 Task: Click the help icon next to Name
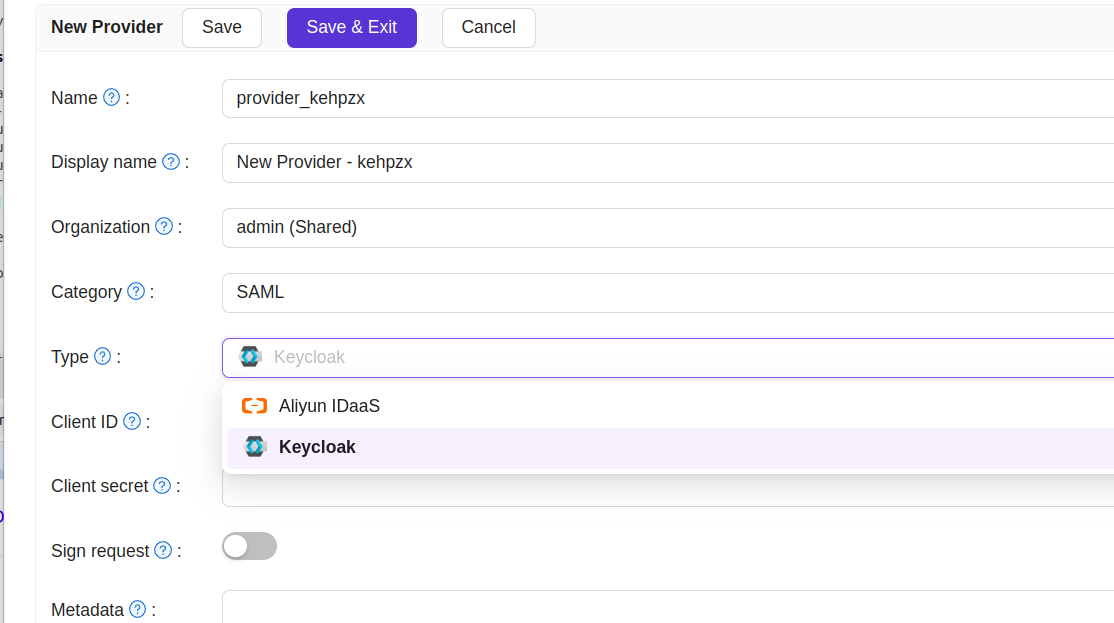112,97
